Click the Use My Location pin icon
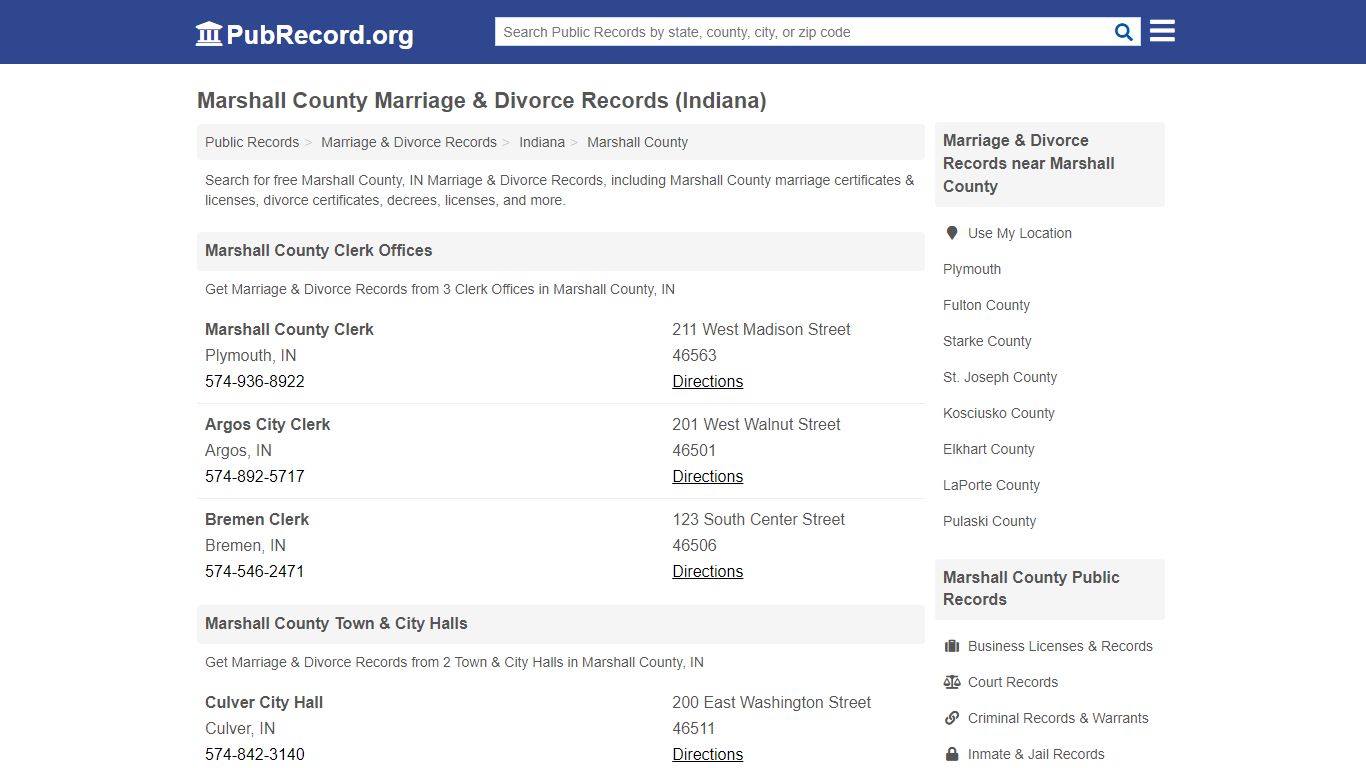 (952, 233)
